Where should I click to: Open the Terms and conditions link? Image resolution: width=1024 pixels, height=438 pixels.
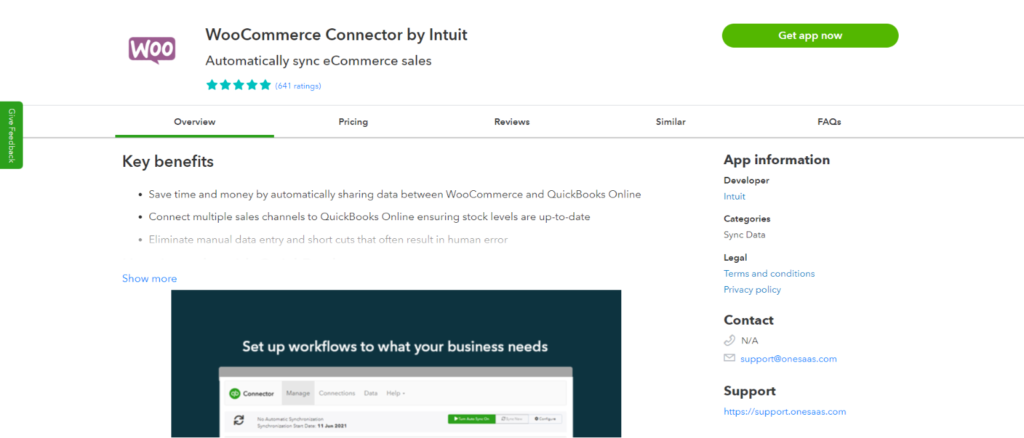coord(769,274)
